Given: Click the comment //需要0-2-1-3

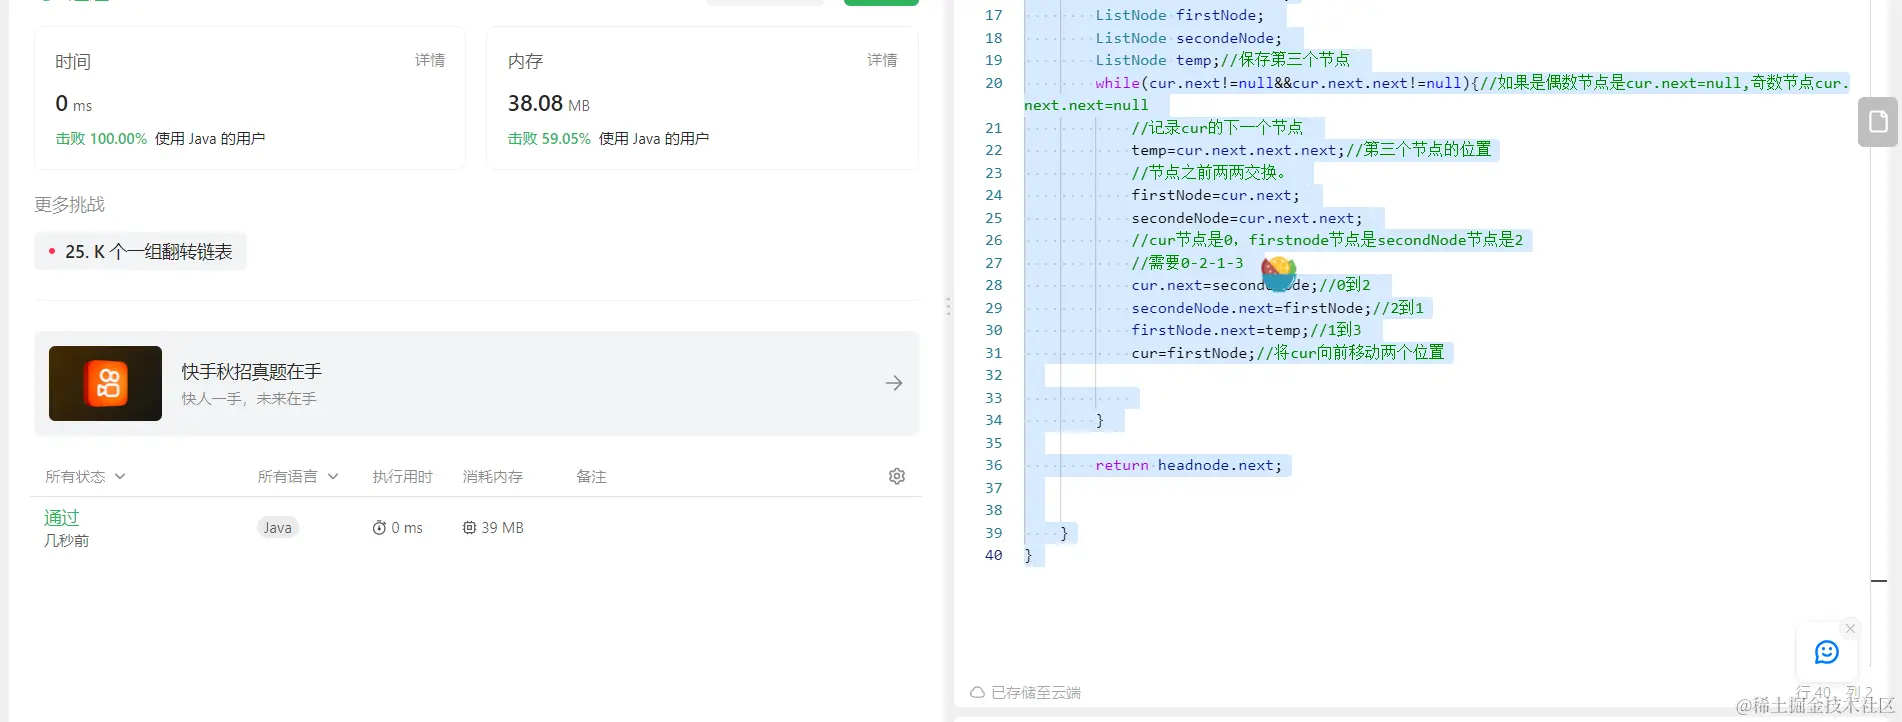Looking at the screenshot, I should click(1187, 263).
